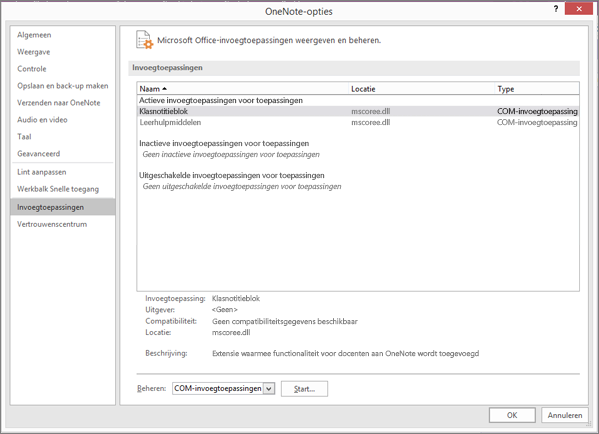Viewport: 599px width, 434px height.
Task: Click COM-invoegtoepassing type for Leerhulpmiddelen
Action: coord(537,122)
